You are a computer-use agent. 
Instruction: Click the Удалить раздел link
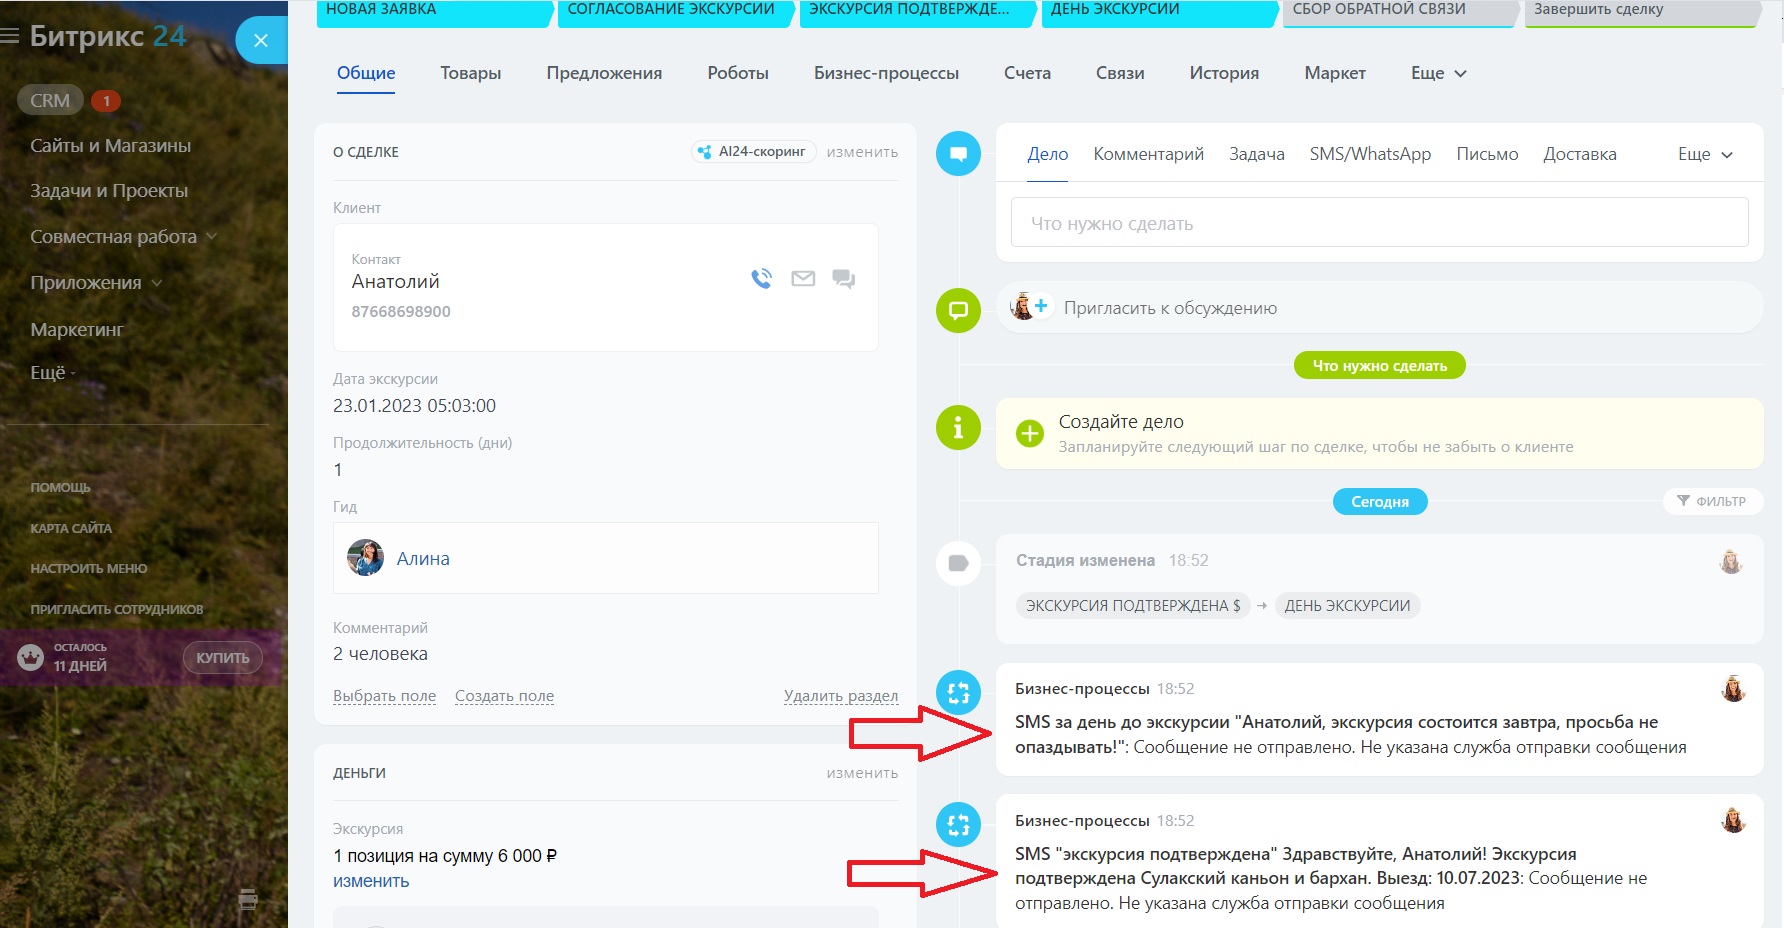[x=841, y=696]
